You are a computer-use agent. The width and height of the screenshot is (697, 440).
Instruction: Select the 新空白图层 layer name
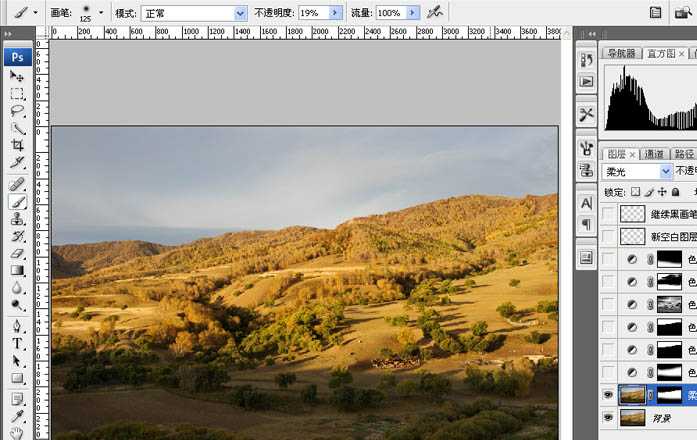673,237
